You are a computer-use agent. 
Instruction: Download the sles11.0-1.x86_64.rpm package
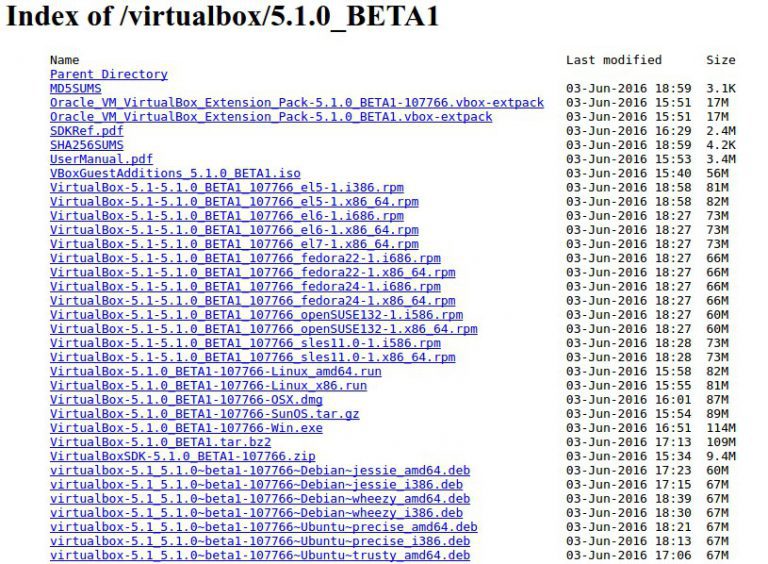pyautogui.click(x=253, y=358)
